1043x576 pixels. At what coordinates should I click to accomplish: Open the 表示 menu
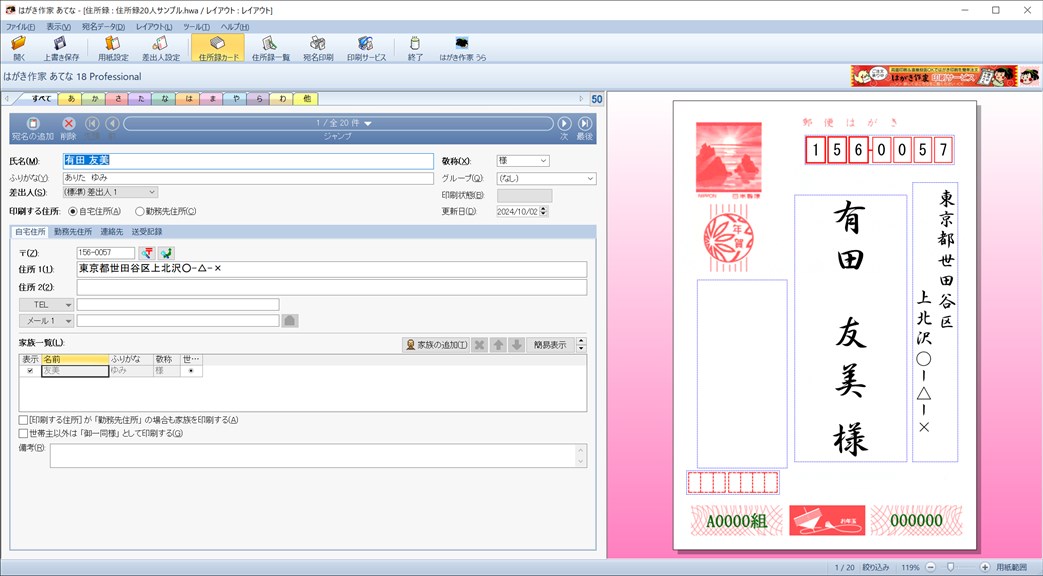tap(59, 27)
